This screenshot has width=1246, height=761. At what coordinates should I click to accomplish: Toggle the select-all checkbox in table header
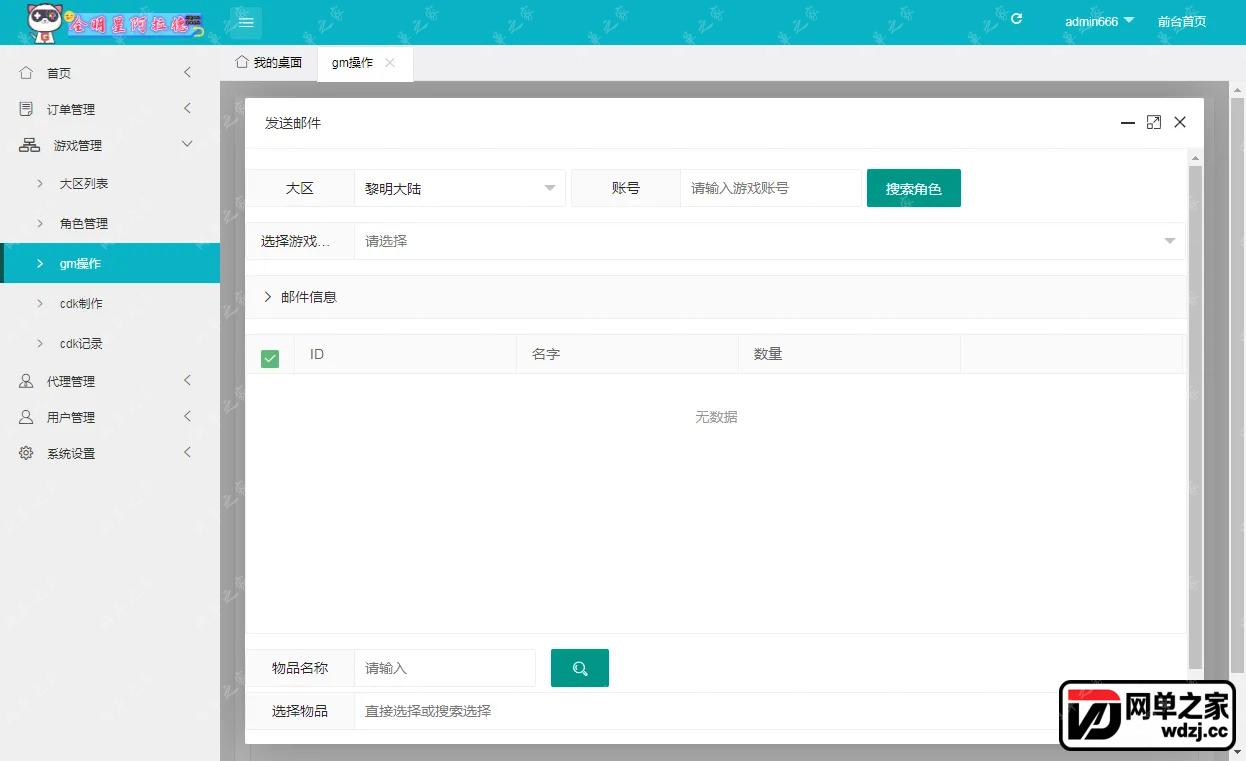[270, 358]
